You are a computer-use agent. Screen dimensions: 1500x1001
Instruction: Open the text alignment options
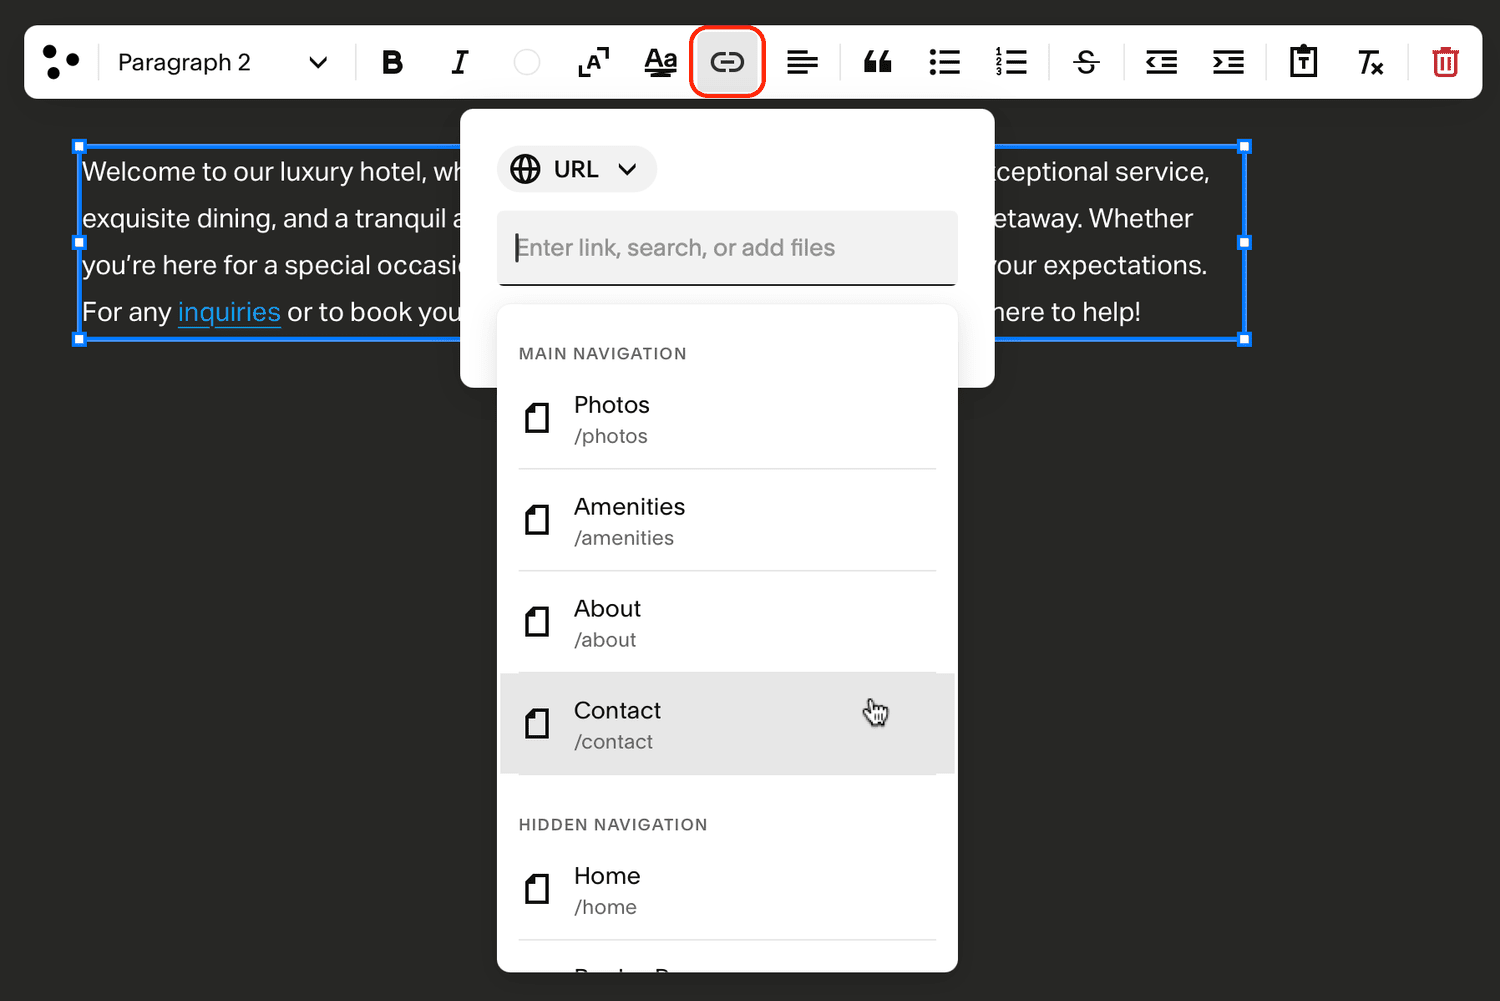(x=802, y=62)
